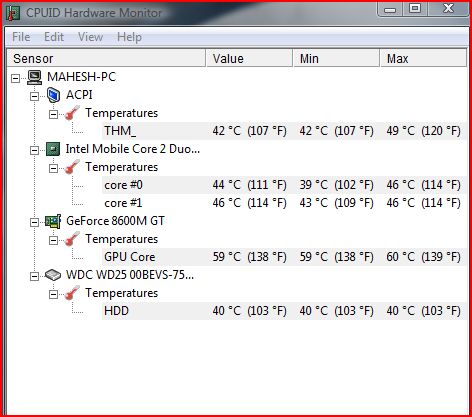Viewport: 472px width, 417px height.
Task: Maximize the Hardware Monitor window
Action: (415, 9)
